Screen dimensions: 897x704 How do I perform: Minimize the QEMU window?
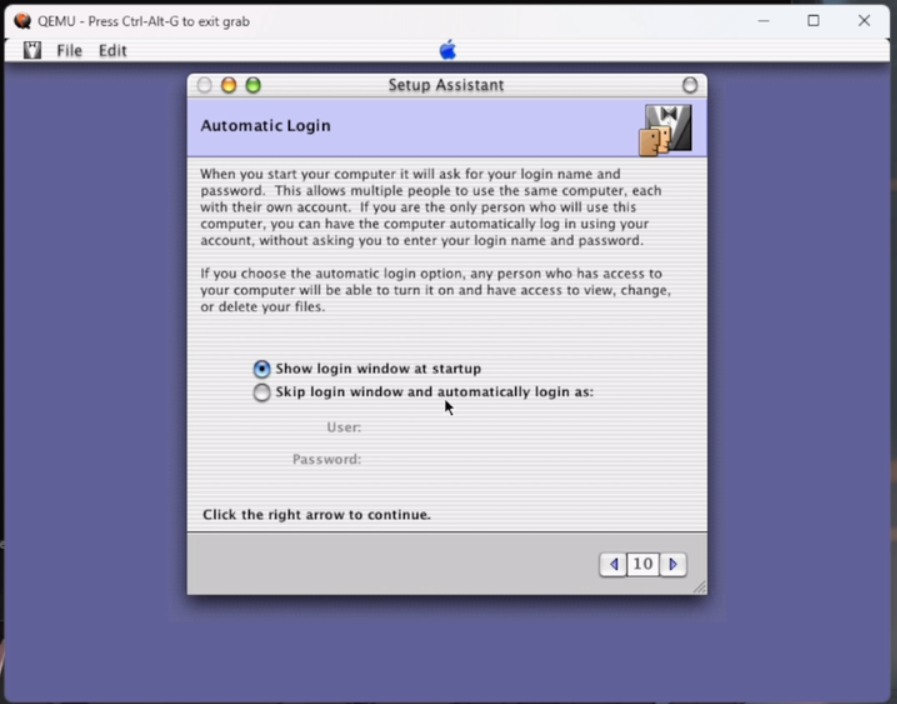763,21
